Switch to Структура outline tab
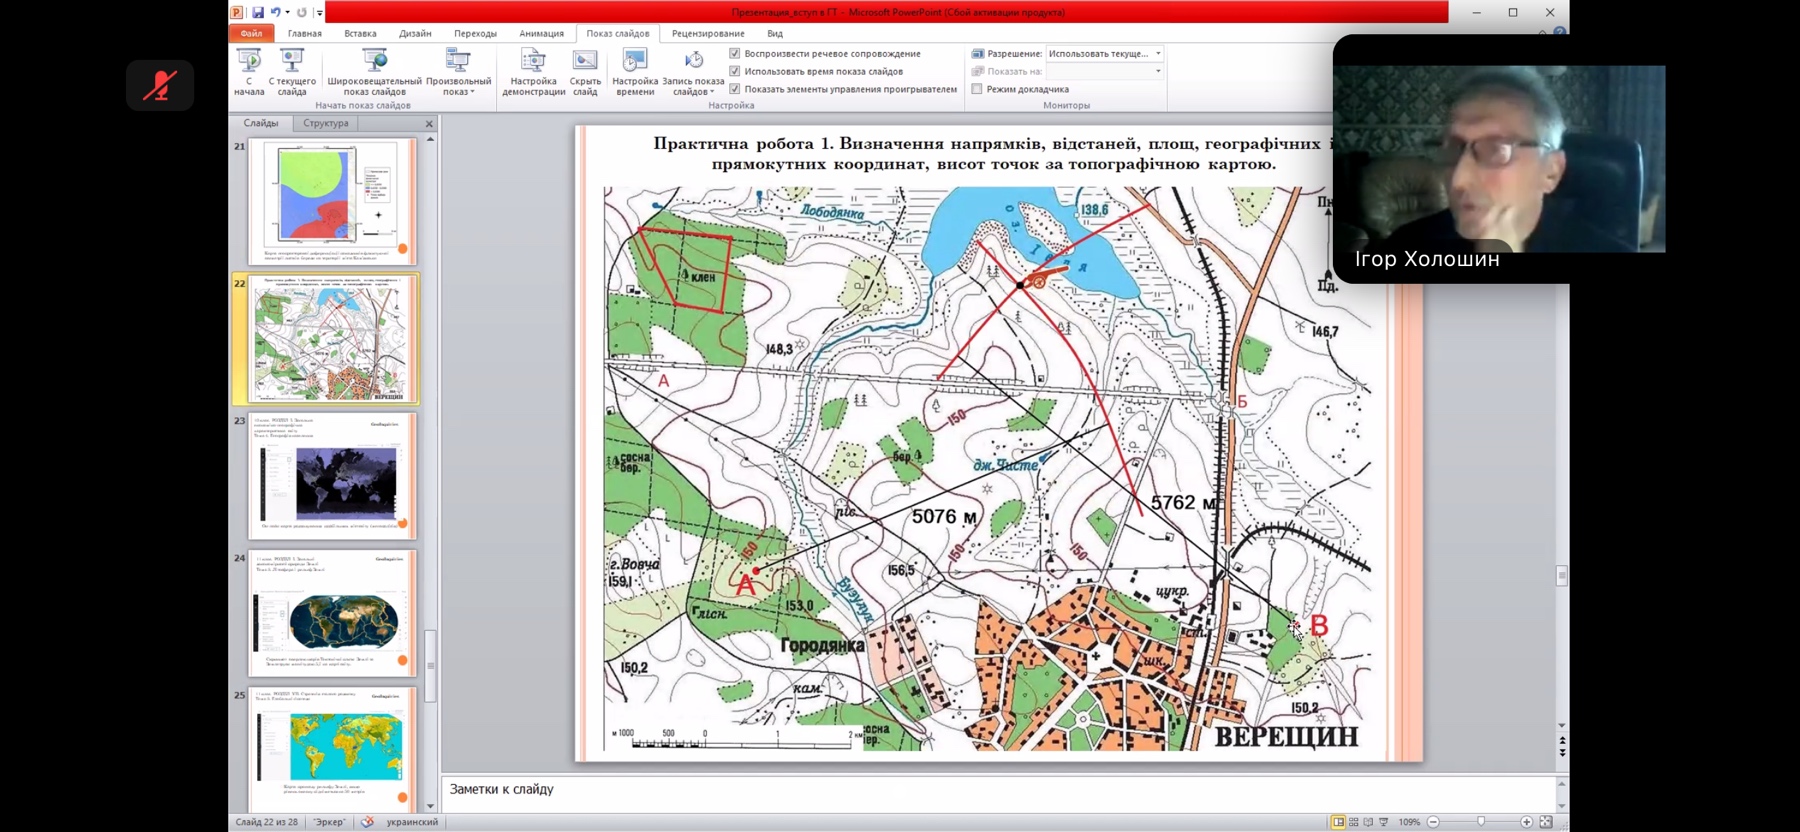This screenshot has height=832, width=1800. tap(325, 123)
